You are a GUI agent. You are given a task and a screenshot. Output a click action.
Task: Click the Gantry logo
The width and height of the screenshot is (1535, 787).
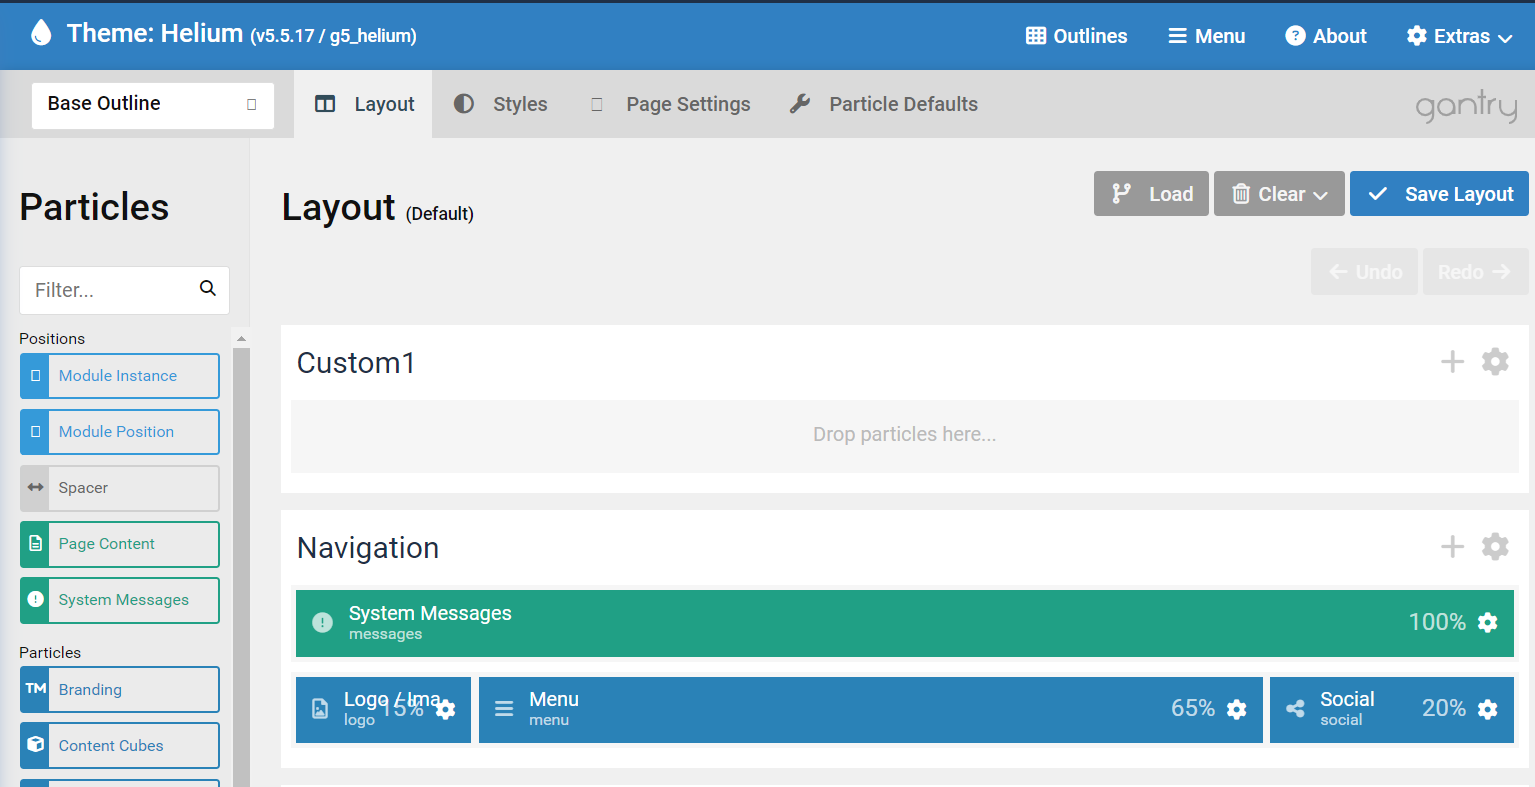[1465, 105]
